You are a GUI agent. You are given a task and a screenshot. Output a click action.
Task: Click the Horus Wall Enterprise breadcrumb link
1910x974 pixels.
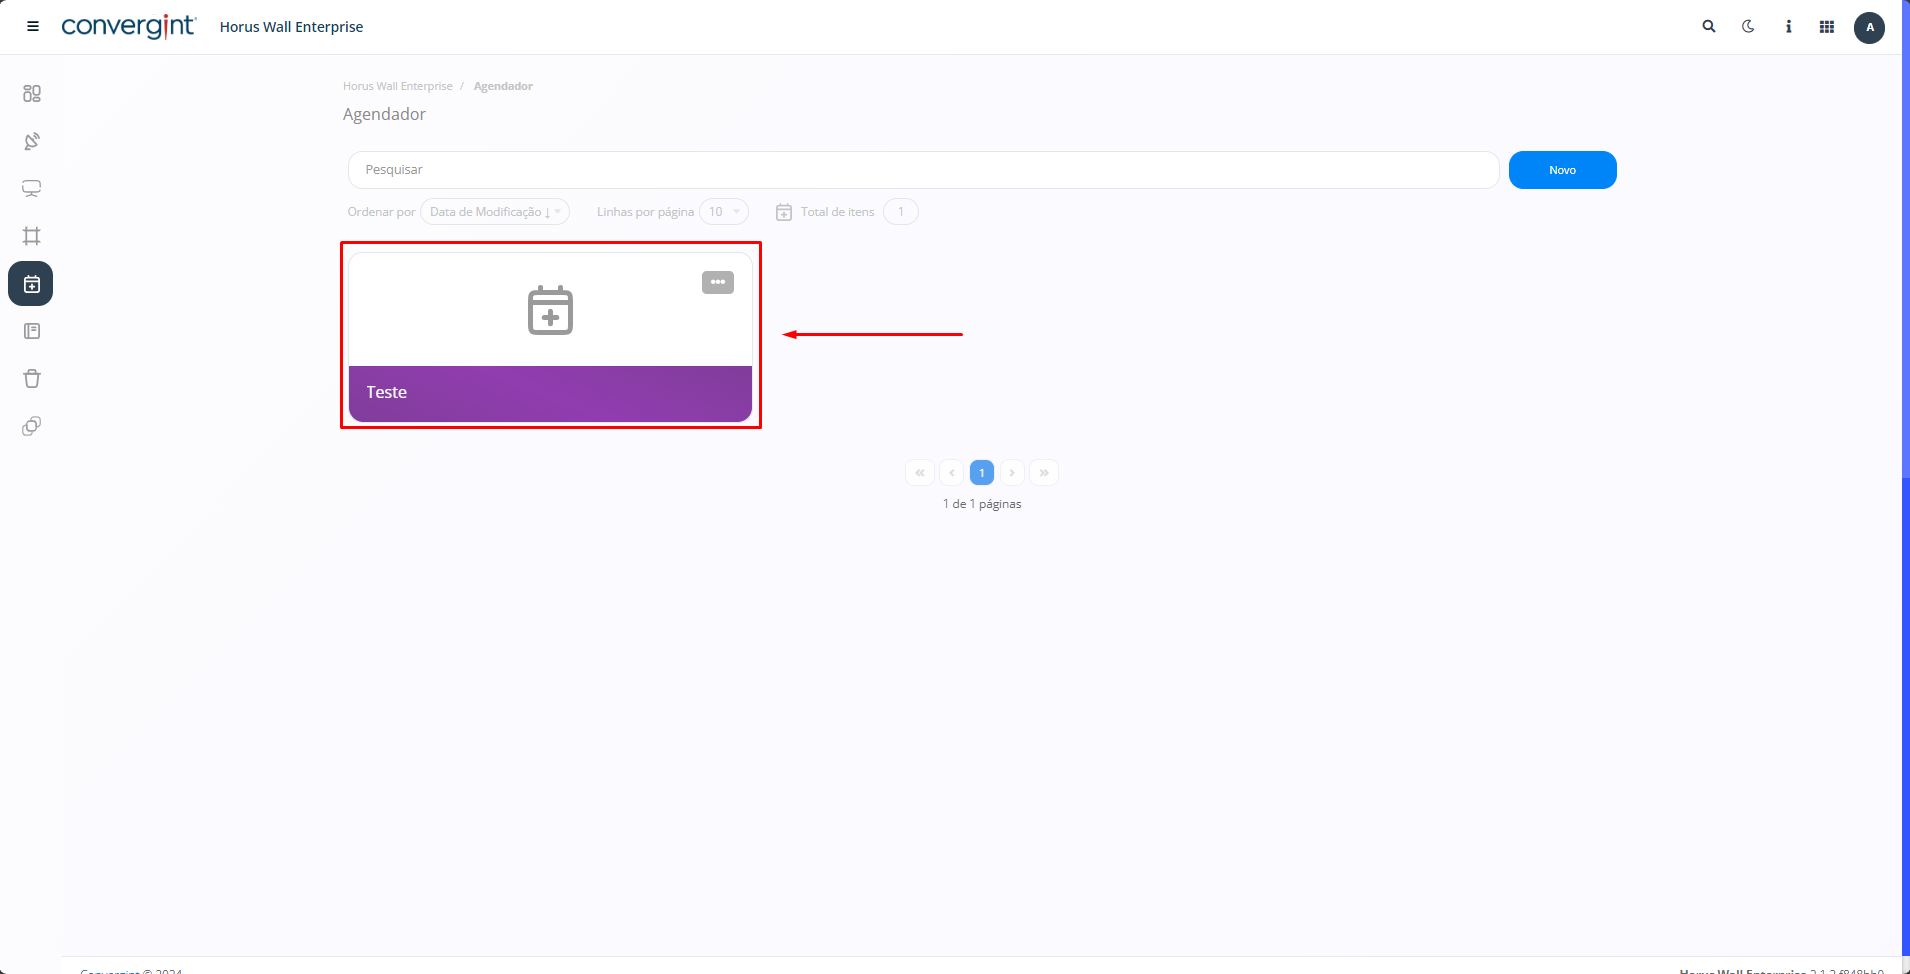click(397, 86)
